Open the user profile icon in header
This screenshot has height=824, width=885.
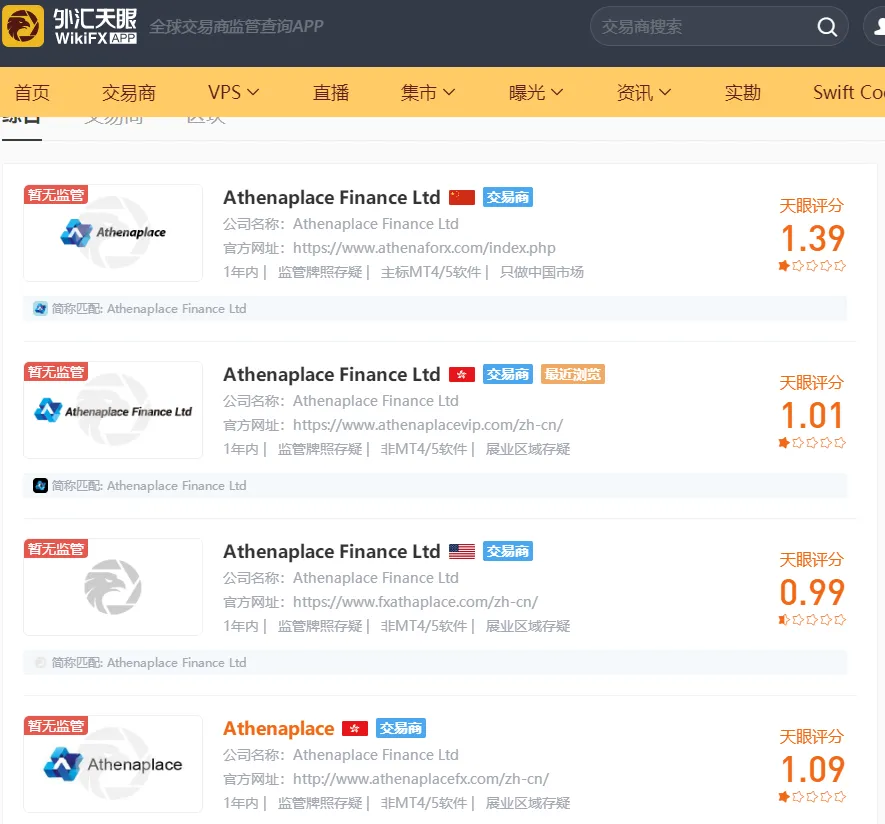click(877, 27)
